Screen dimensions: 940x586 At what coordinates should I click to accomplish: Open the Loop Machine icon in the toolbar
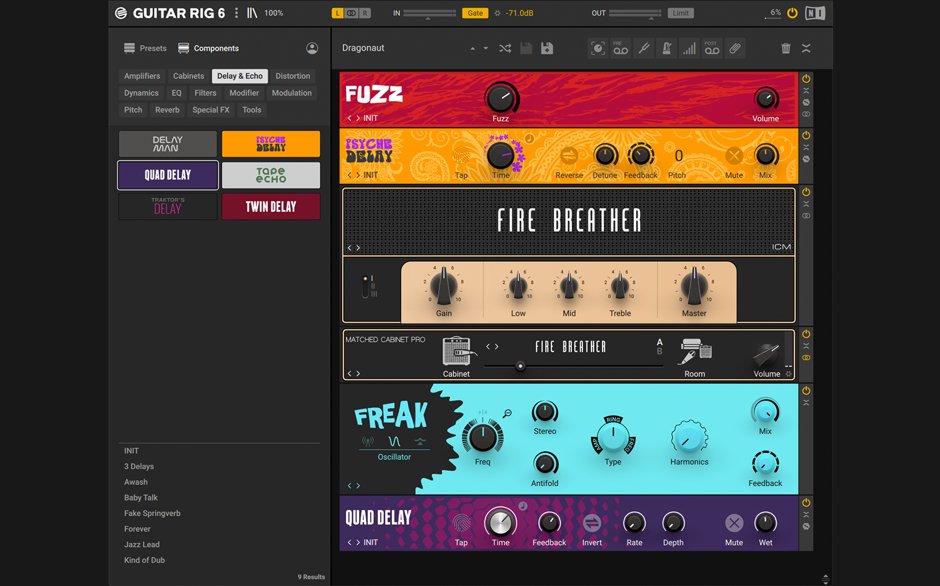point(596,47)
